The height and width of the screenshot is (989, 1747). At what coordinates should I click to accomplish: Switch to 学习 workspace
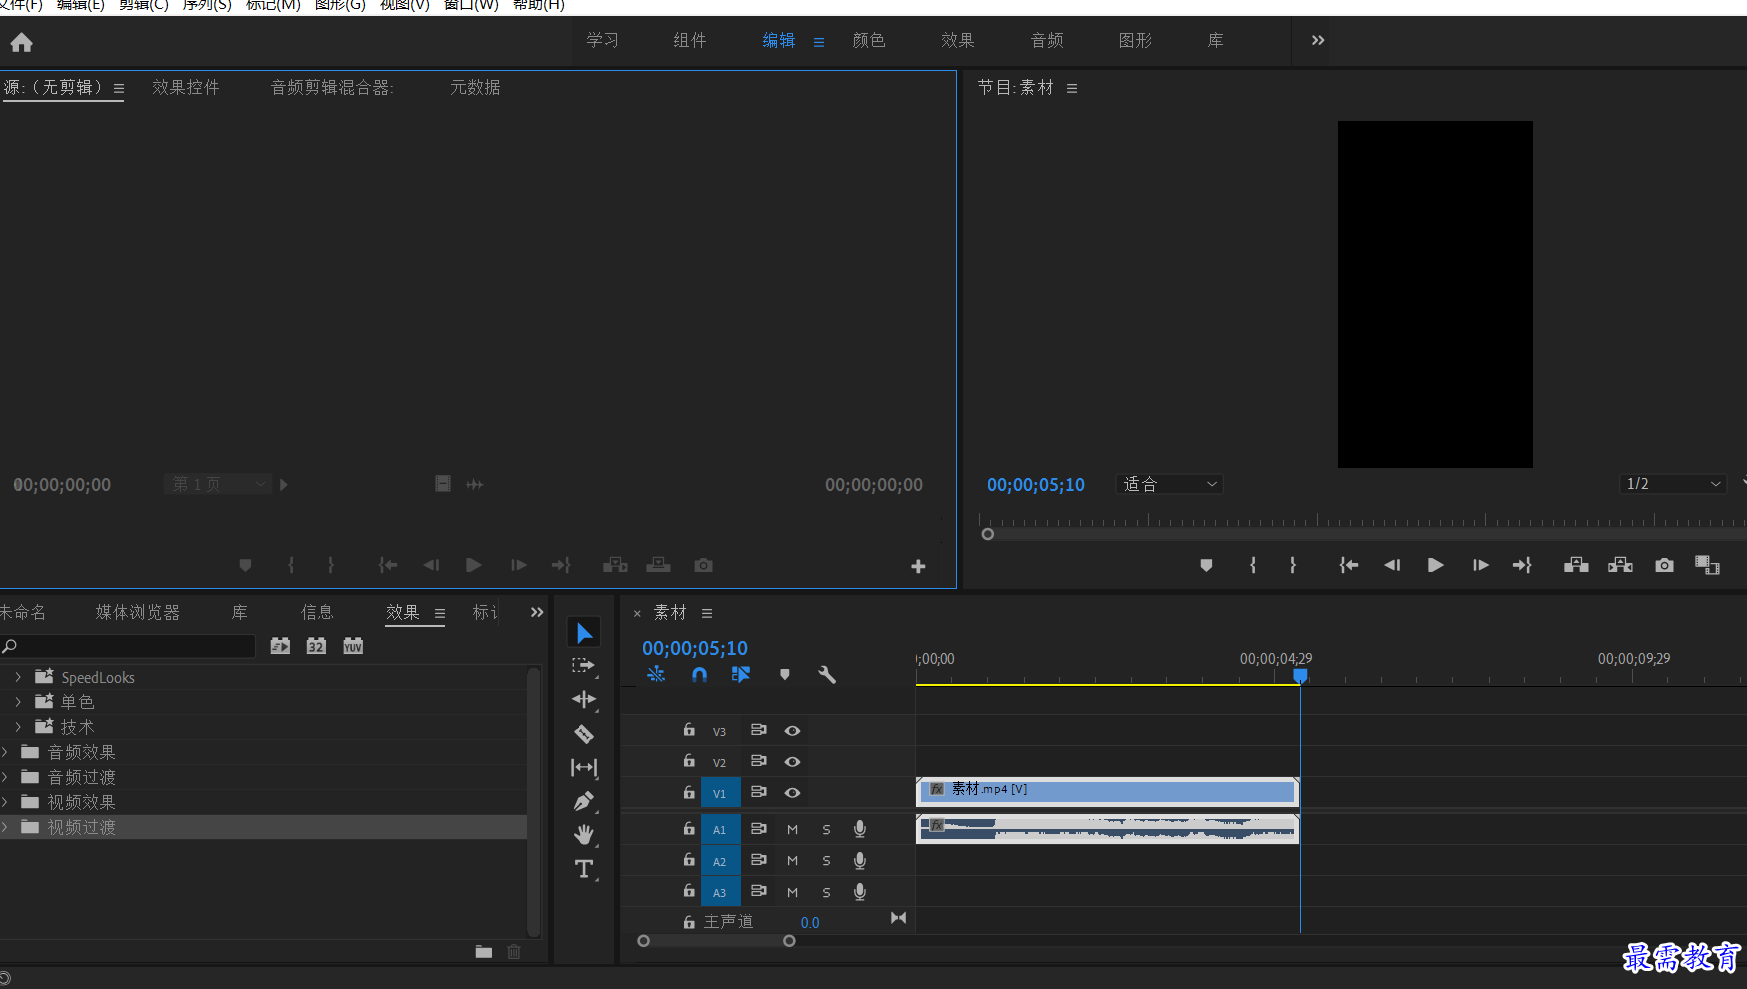(x=602, y=40)
